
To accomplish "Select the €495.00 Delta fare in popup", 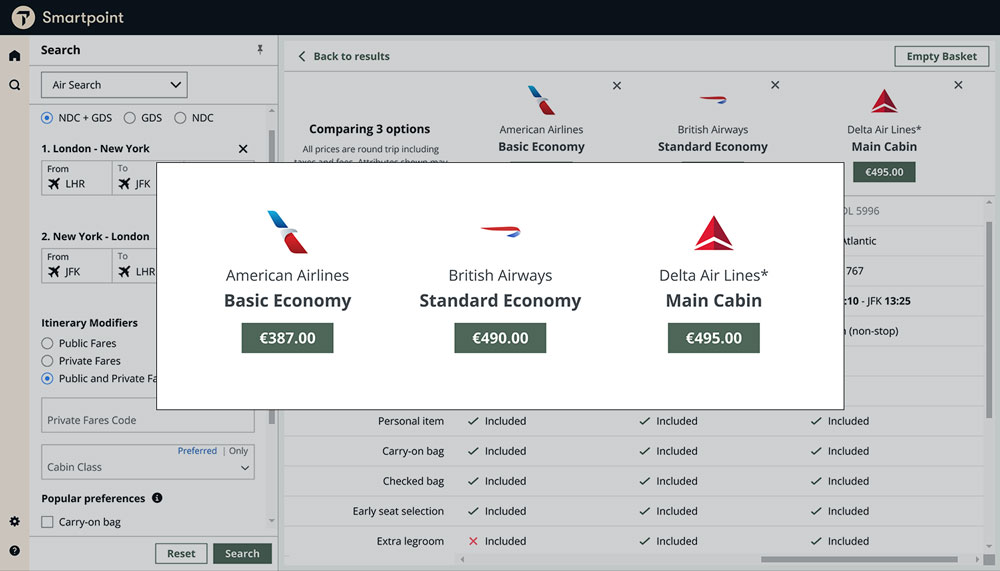I will click(x=714, y=337).
